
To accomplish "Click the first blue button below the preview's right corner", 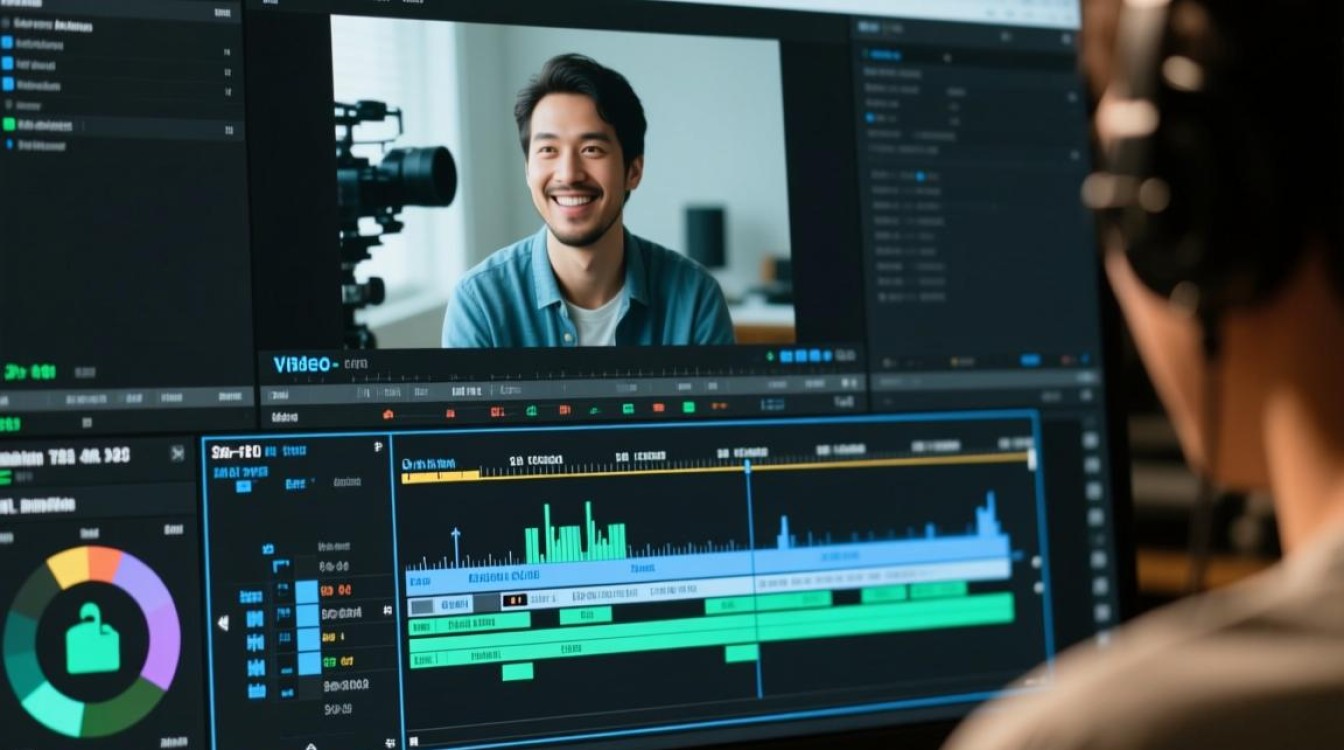I will click(786, 355).
